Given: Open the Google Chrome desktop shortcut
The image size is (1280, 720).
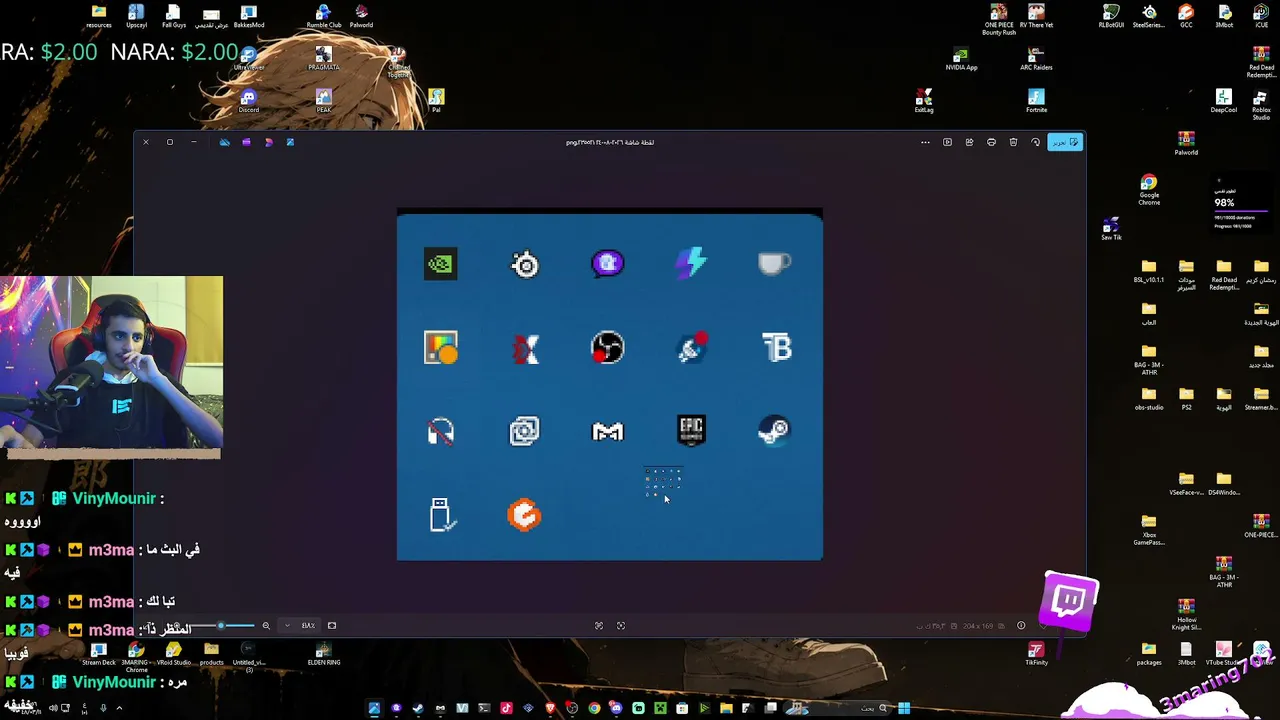Looking at the screenshot, I should coord(1149,190).
